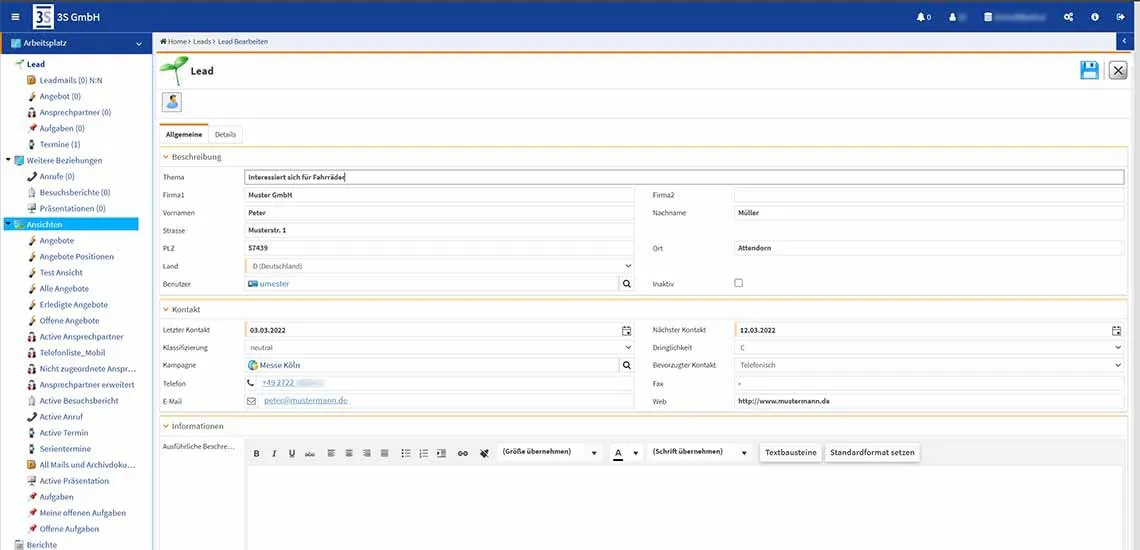This screenshot has width=1140, height=550.
Task: Open the user profile icon in header
Action: tap(952, 17)
